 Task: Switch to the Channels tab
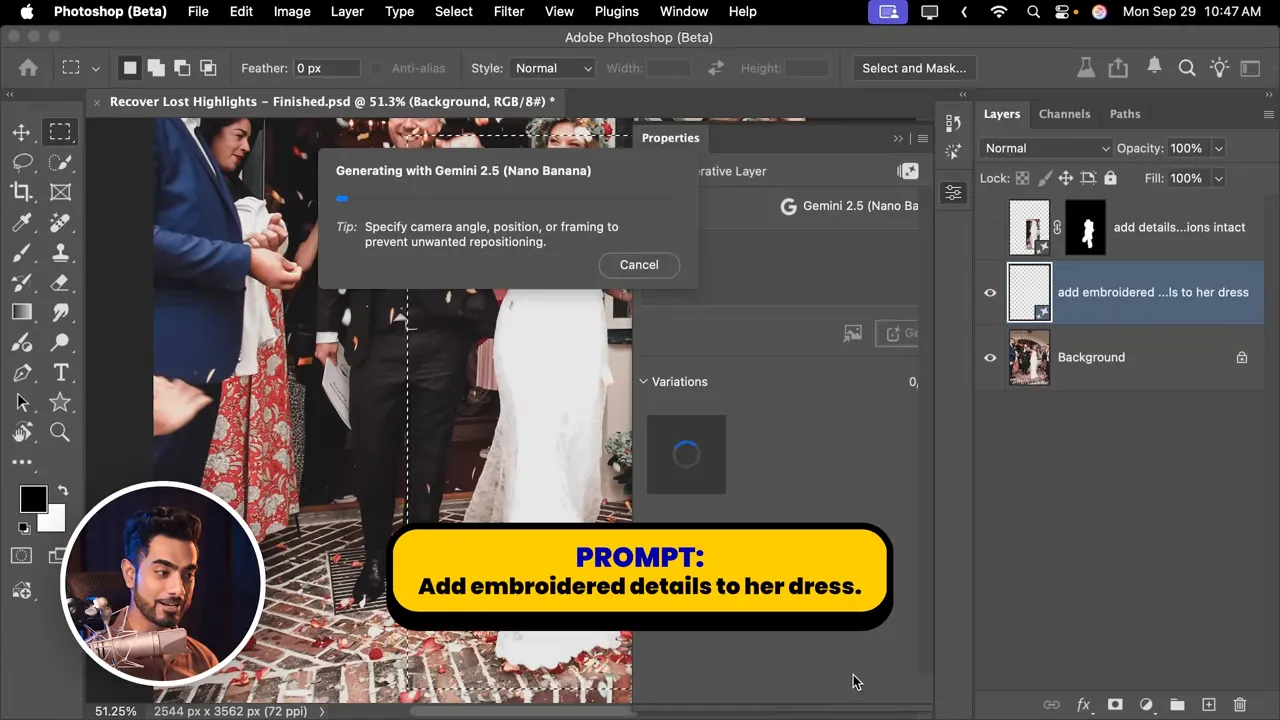(x=1064, y=114)
